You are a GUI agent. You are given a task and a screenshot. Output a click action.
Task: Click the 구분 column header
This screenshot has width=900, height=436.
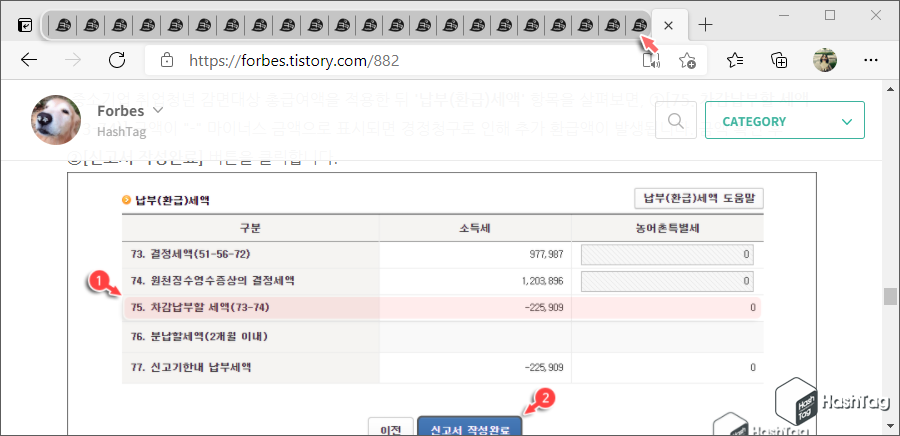(251, 228)
